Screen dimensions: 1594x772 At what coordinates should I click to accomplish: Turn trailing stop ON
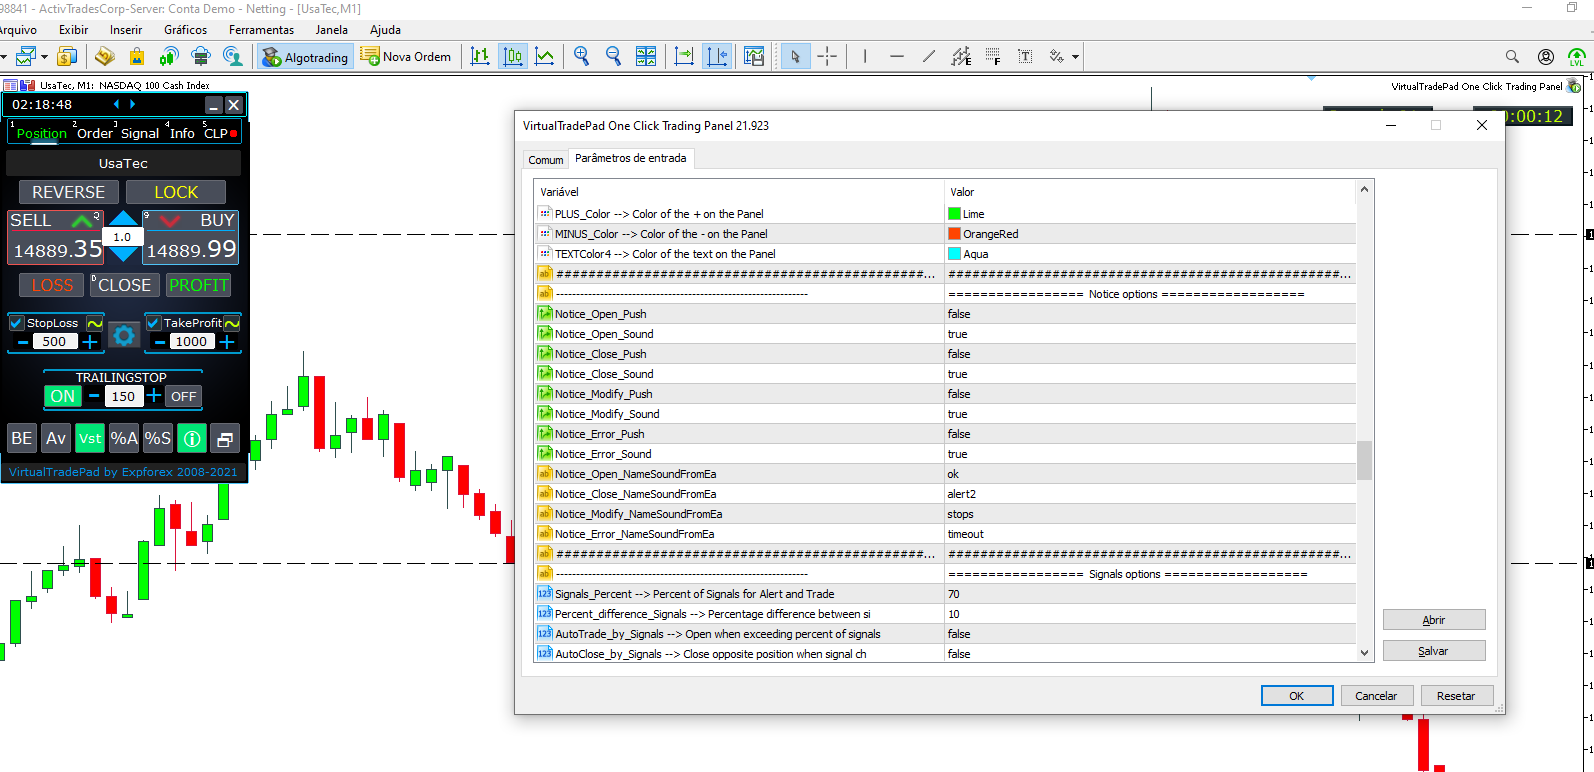(62, 396)
